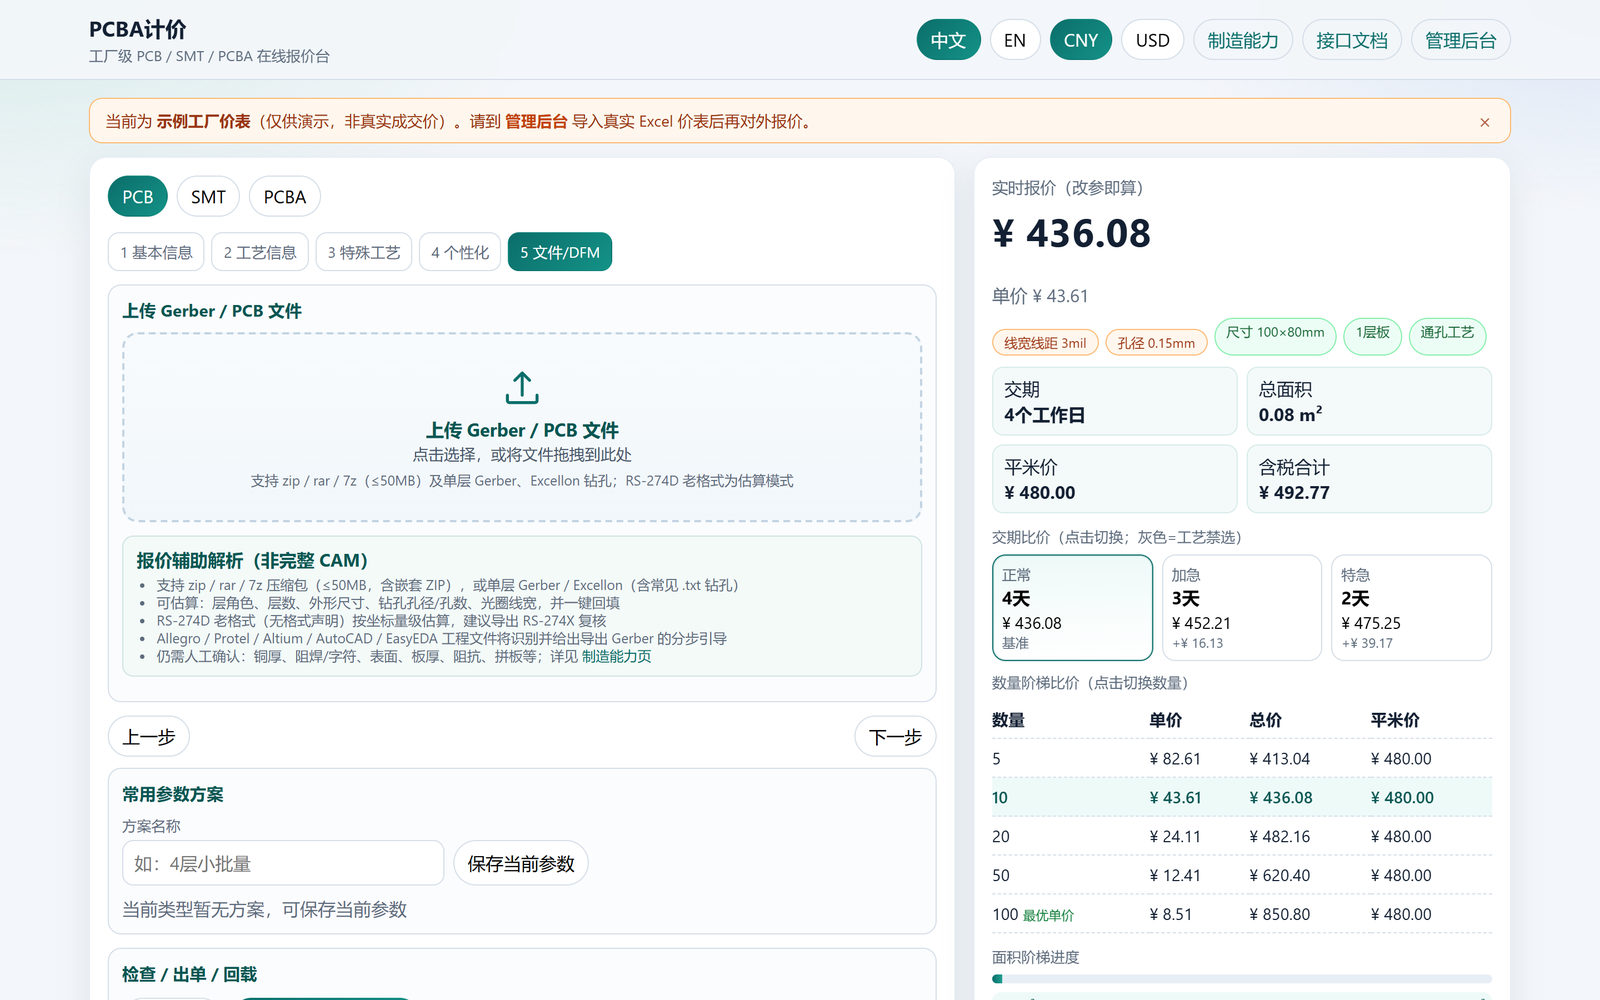Click 管理后台 link in warning banner
This screenshot has height=1000, width=1600.
tap(536, 122)
